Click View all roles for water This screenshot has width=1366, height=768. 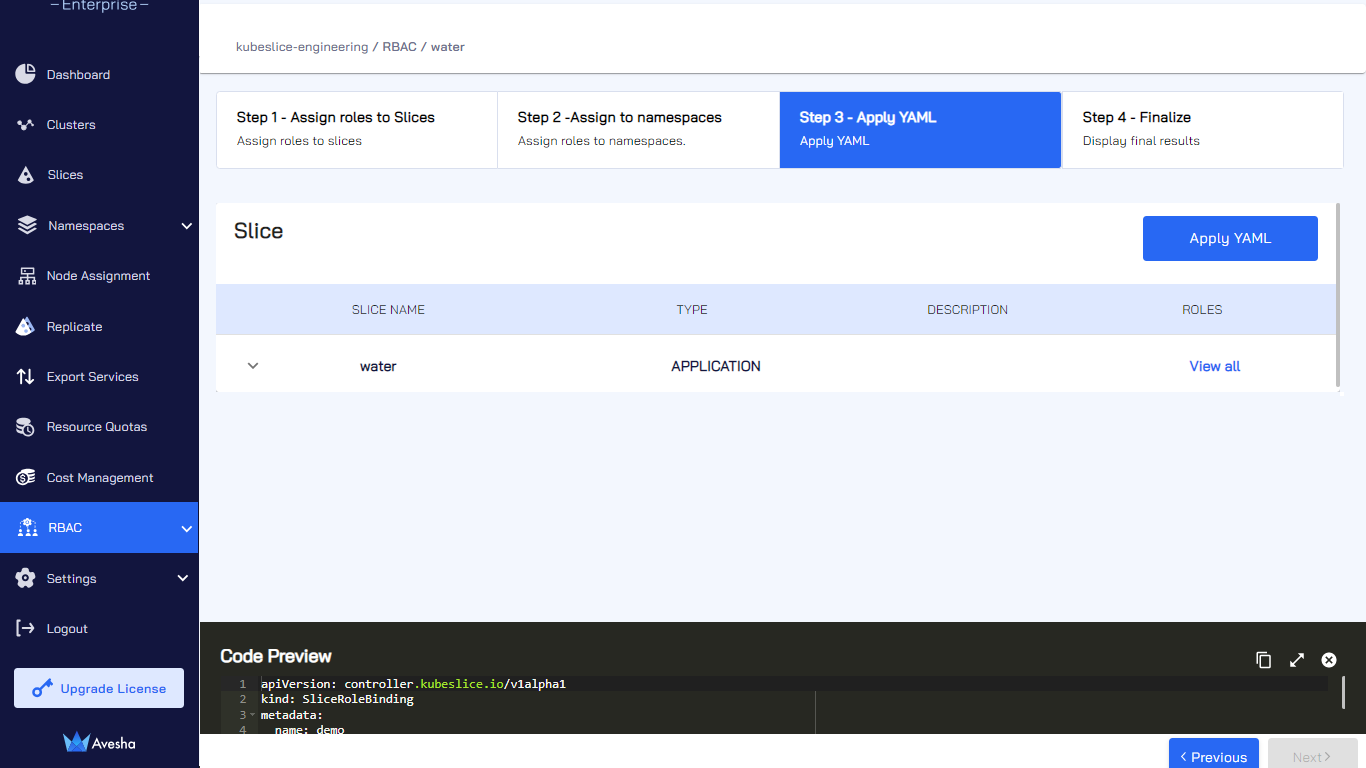(x=1214, y=366)
